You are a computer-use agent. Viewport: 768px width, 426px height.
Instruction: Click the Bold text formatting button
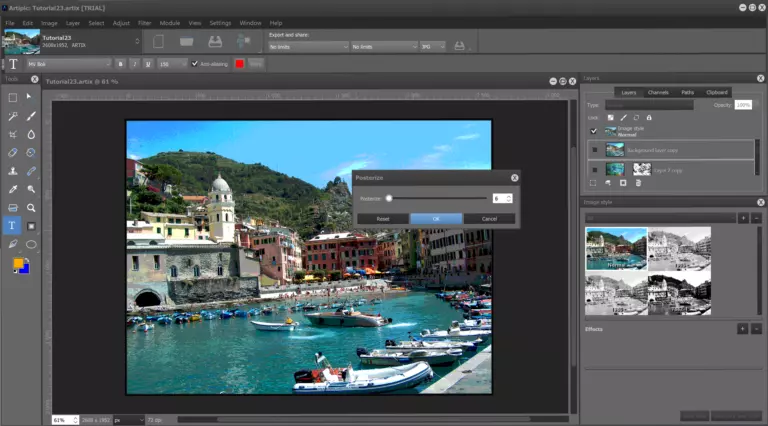[x=119, y=64]
